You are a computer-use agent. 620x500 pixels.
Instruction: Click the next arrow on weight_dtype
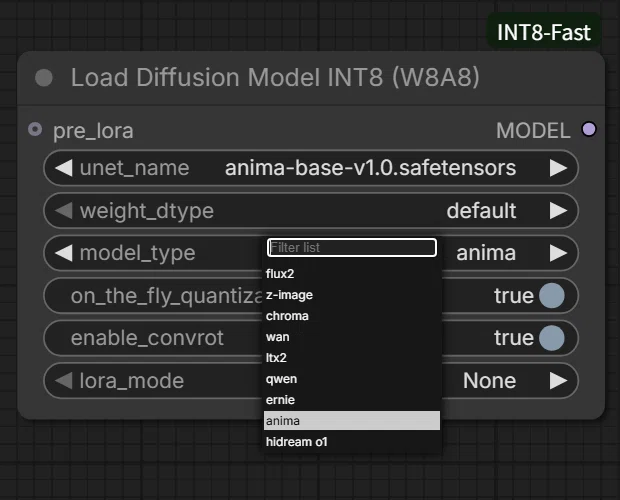pos(558,210)
